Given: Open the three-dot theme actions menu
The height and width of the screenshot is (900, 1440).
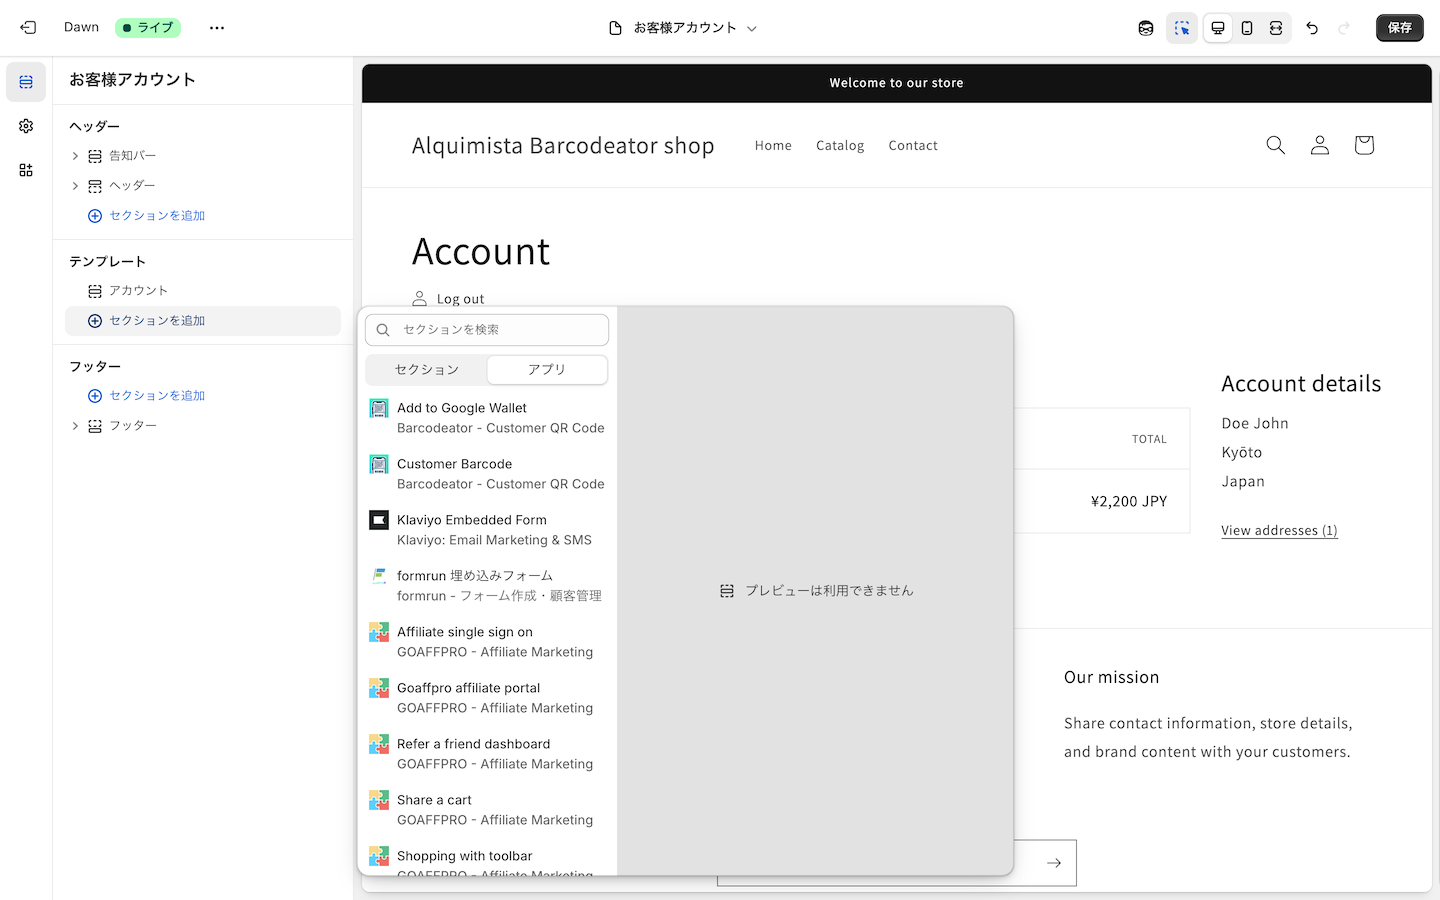Looking at the screenshot, I should [x=217, y=28].
